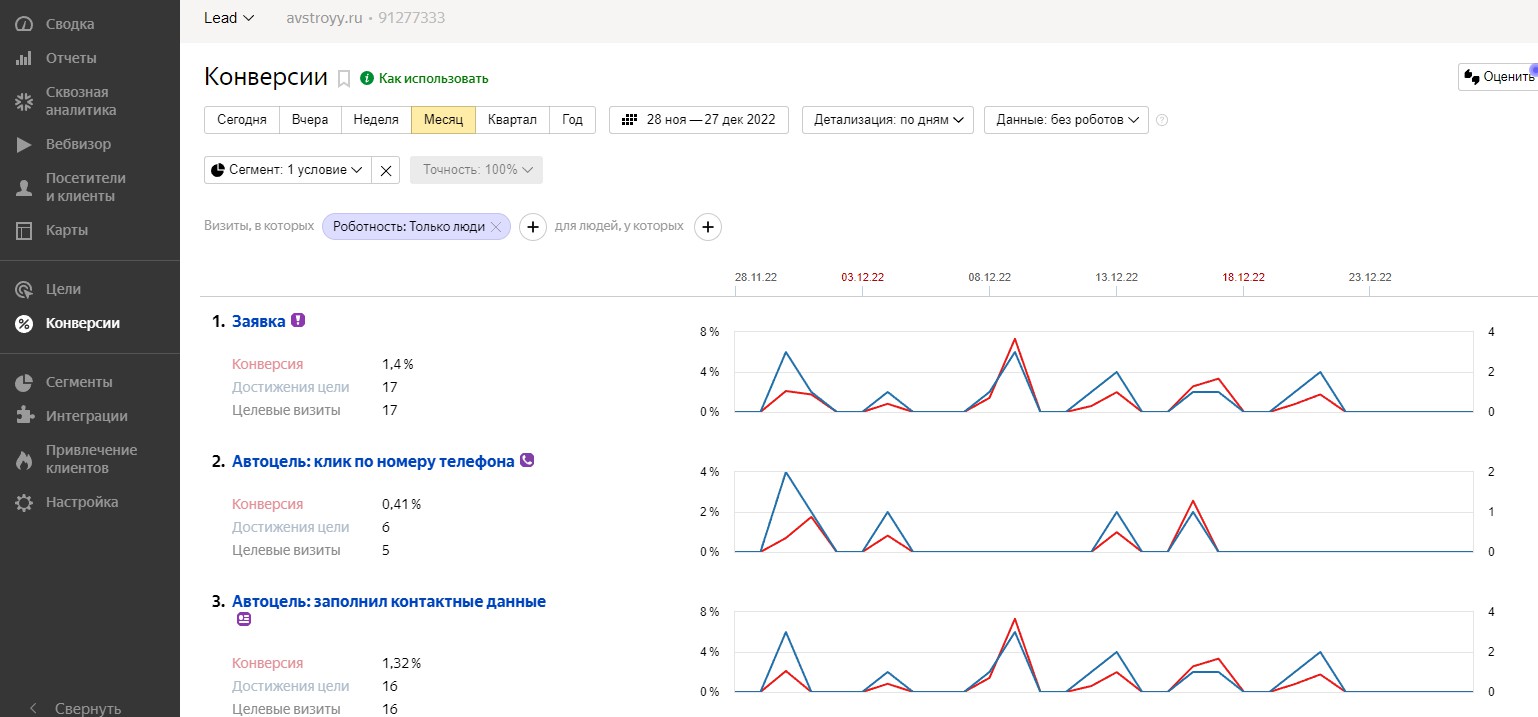Collapse sidebar with Свернуть
This screenshot has width=1538, height=717.
(88, 708)
